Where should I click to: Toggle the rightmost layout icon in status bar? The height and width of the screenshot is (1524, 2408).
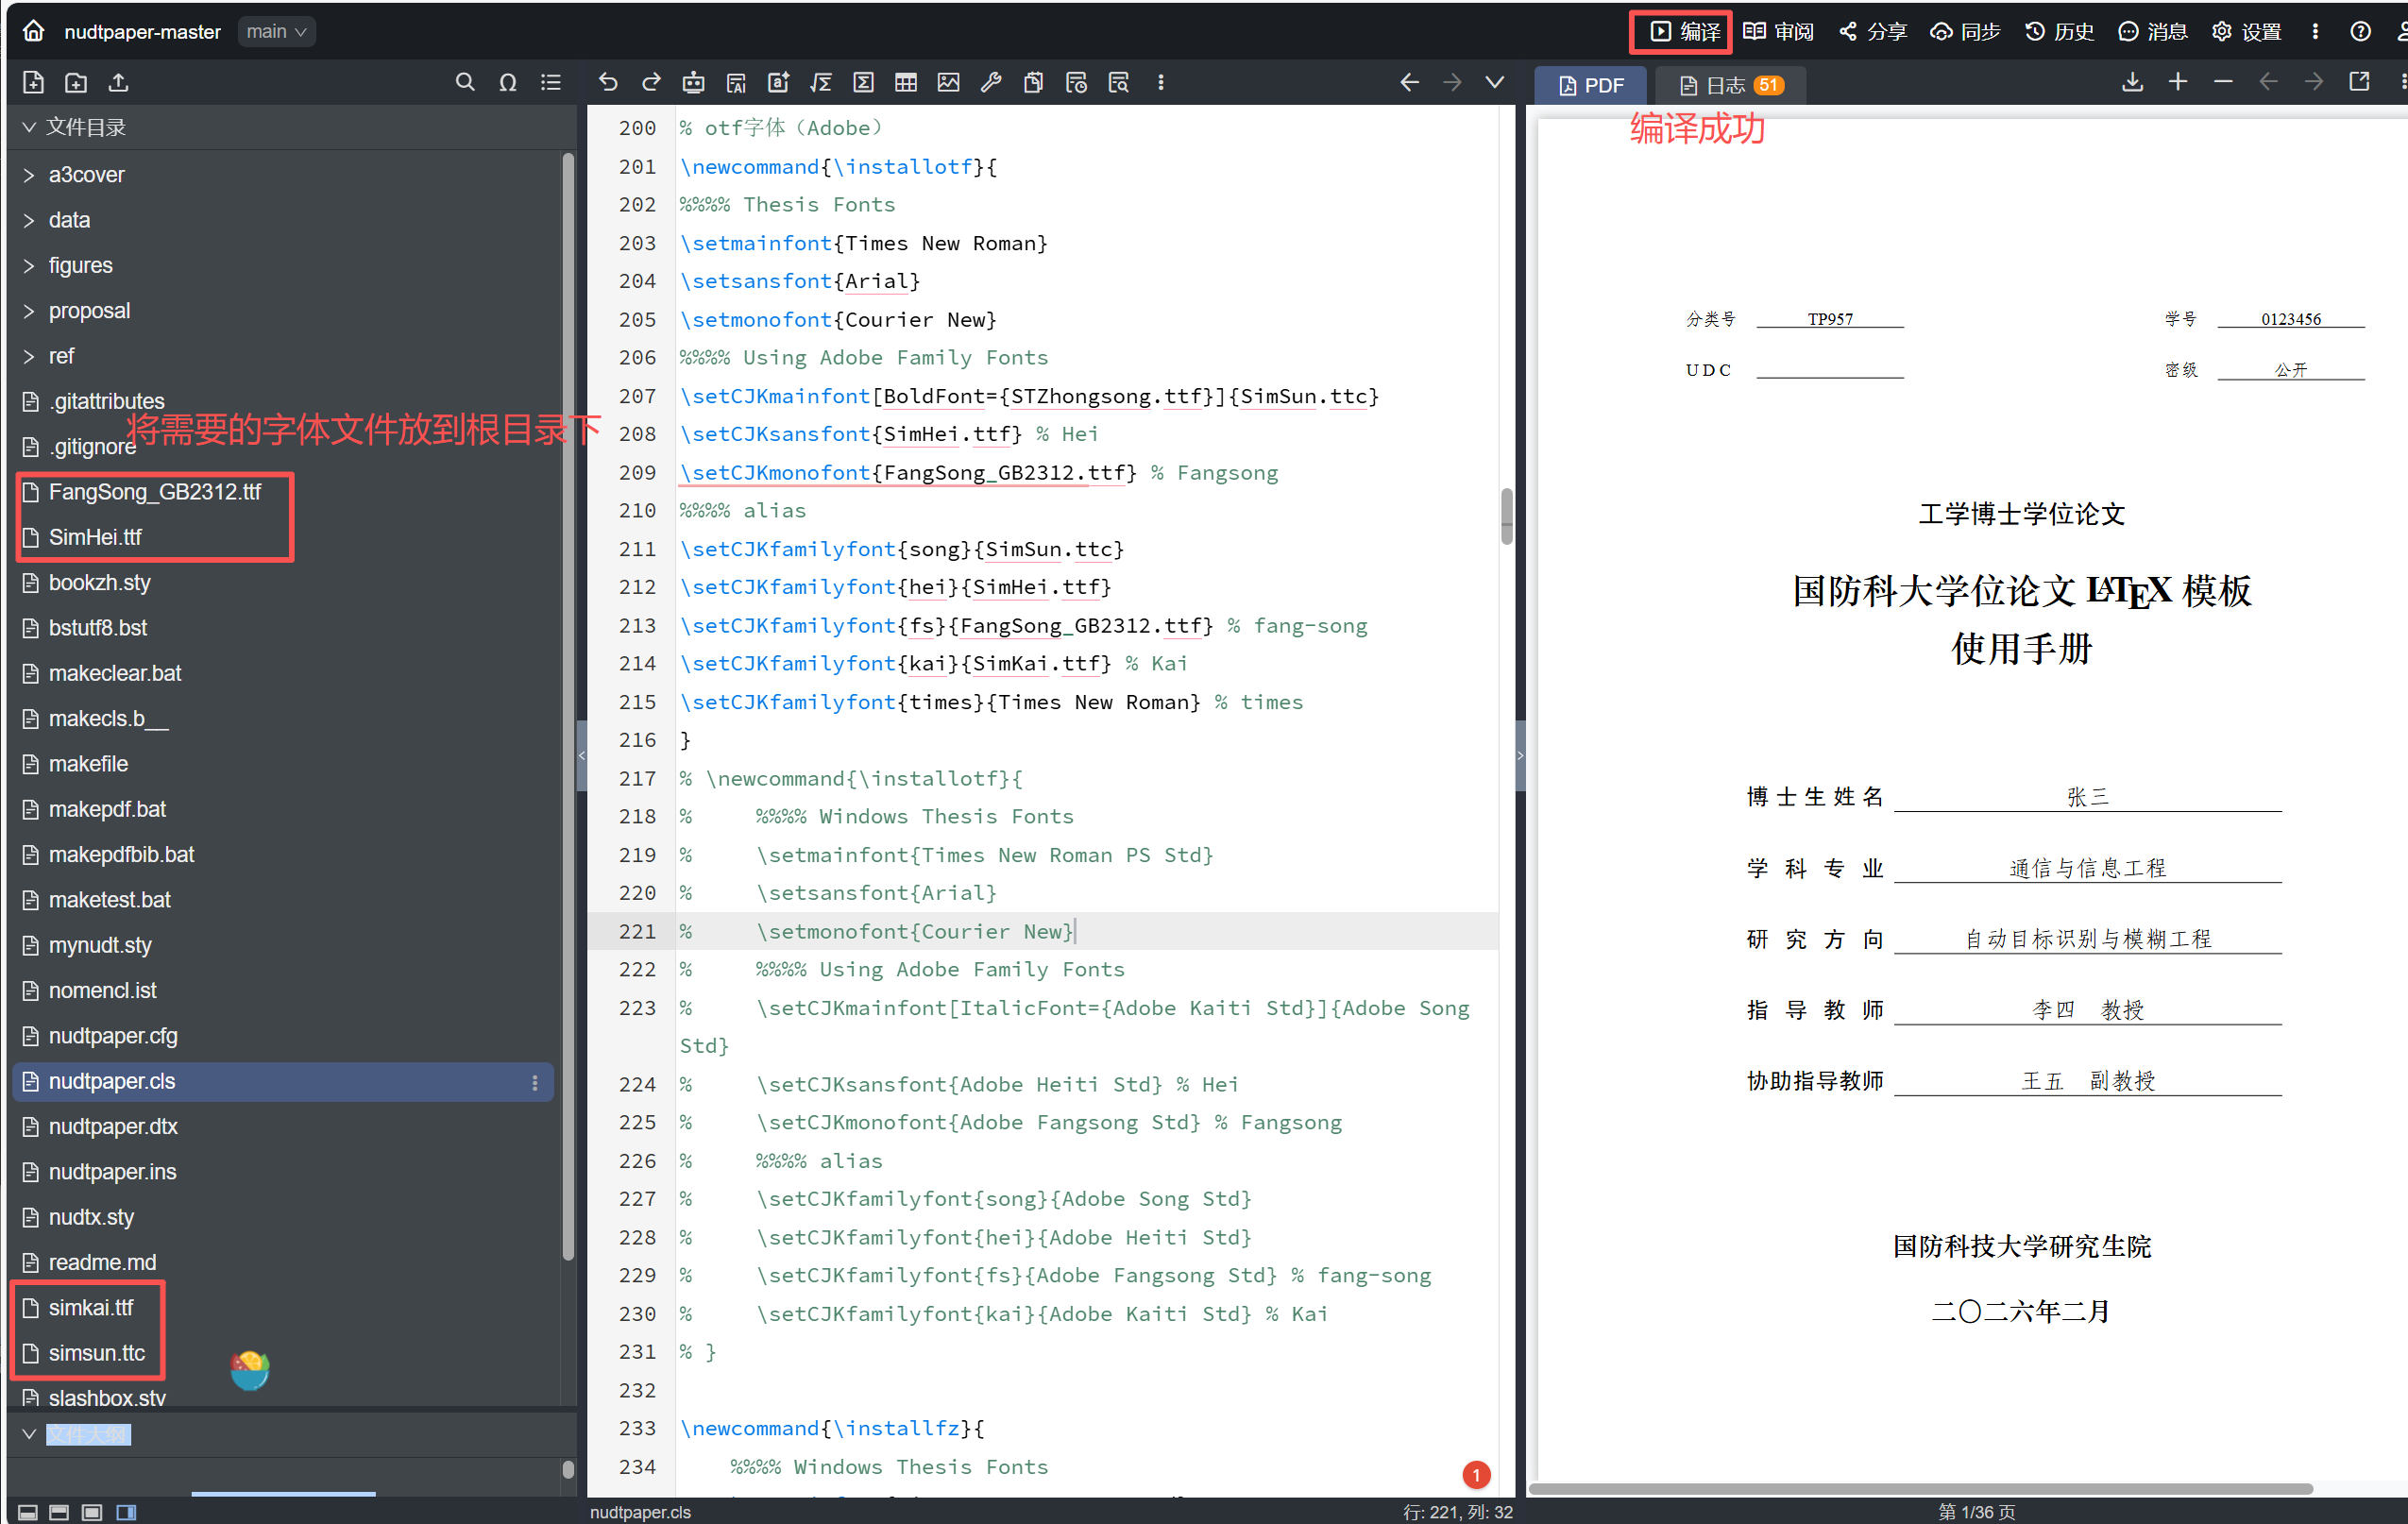tap(126, 1512)
